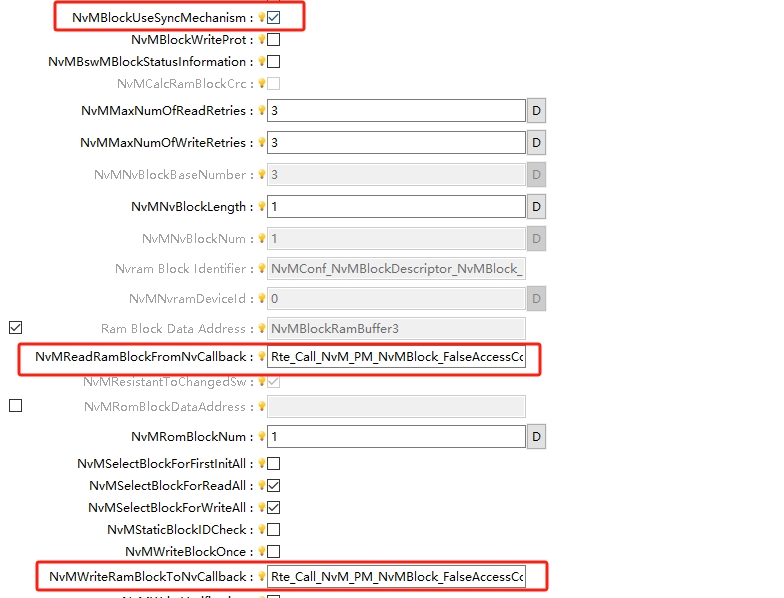Click lightbulb icon next to NvMBlockWriteProt
The width and height of the screenshot is (784, 598).
tap(262, 40)
